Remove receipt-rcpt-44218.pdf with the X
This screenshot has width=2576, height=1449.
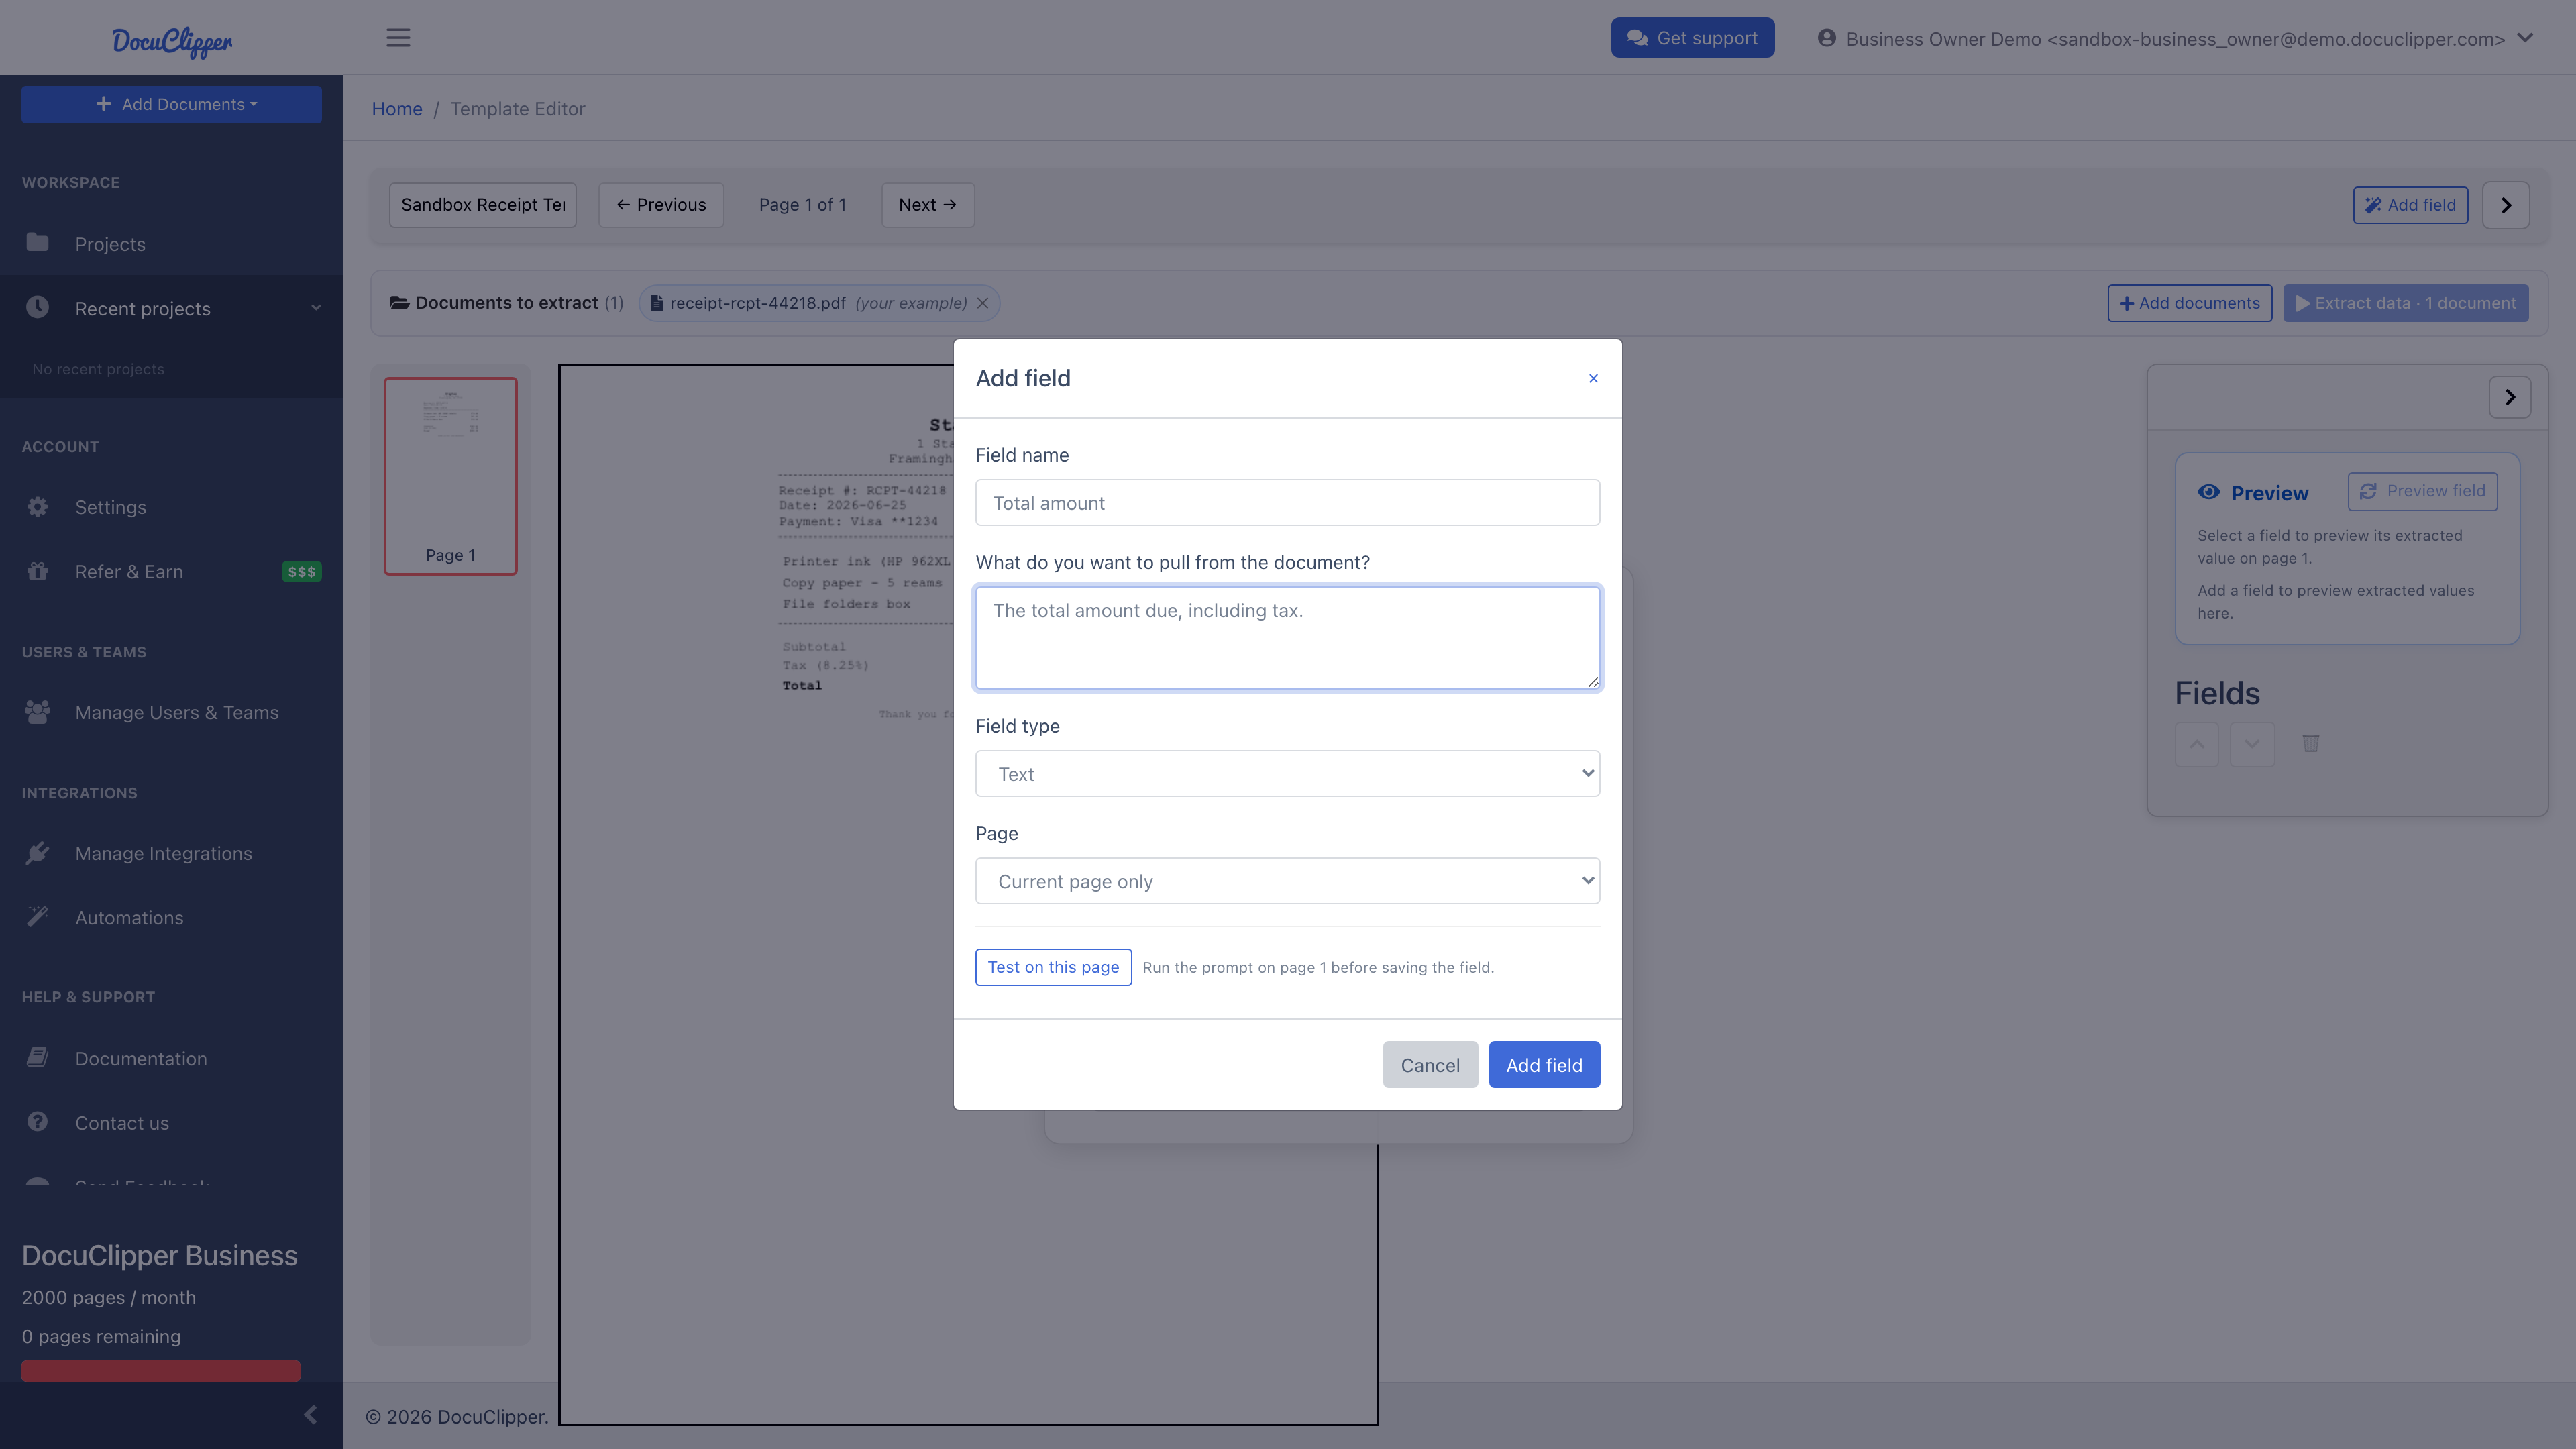(983, 303)
